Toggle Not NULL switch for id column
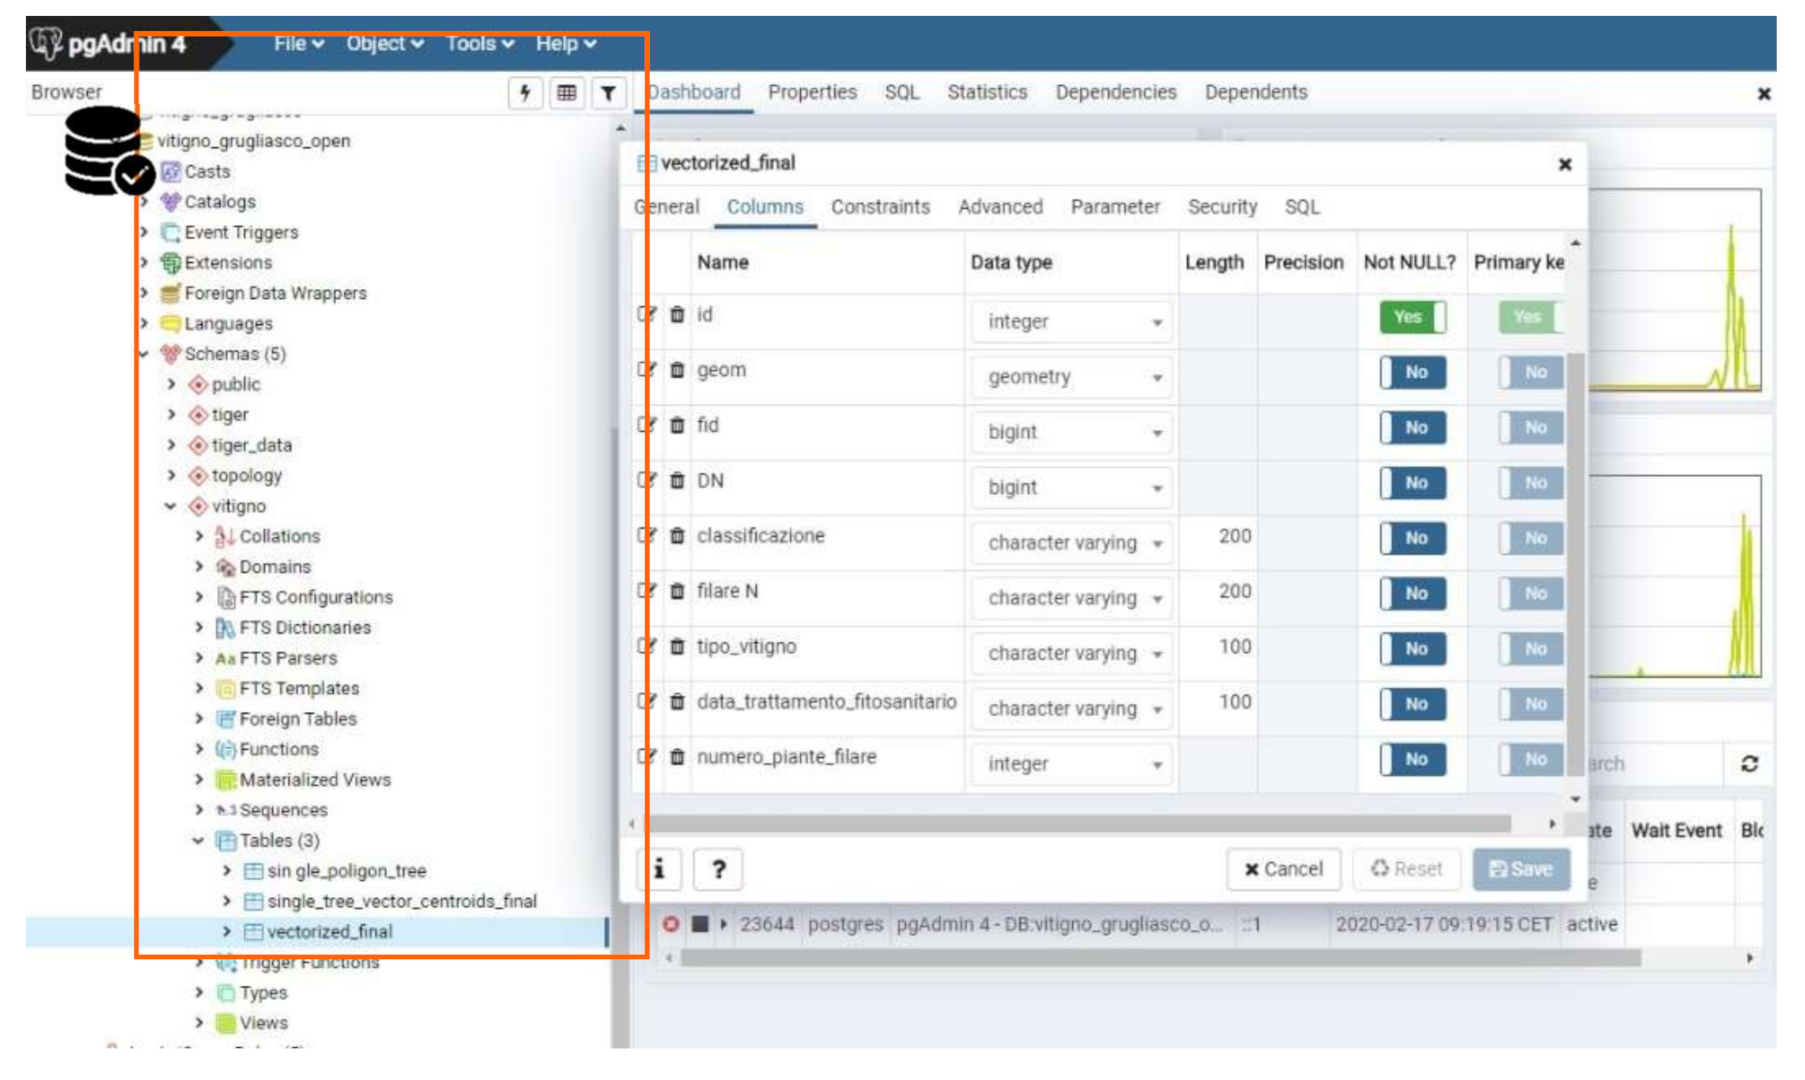Image resolution: width=1805 pixels, height=1080 pixels. point(1411,317)
